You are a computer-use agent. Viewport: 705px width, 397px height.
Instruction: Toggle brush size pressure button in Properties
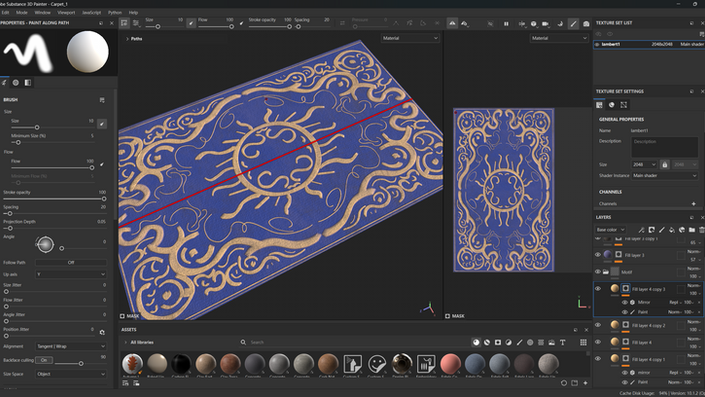(x=102, y=123)
